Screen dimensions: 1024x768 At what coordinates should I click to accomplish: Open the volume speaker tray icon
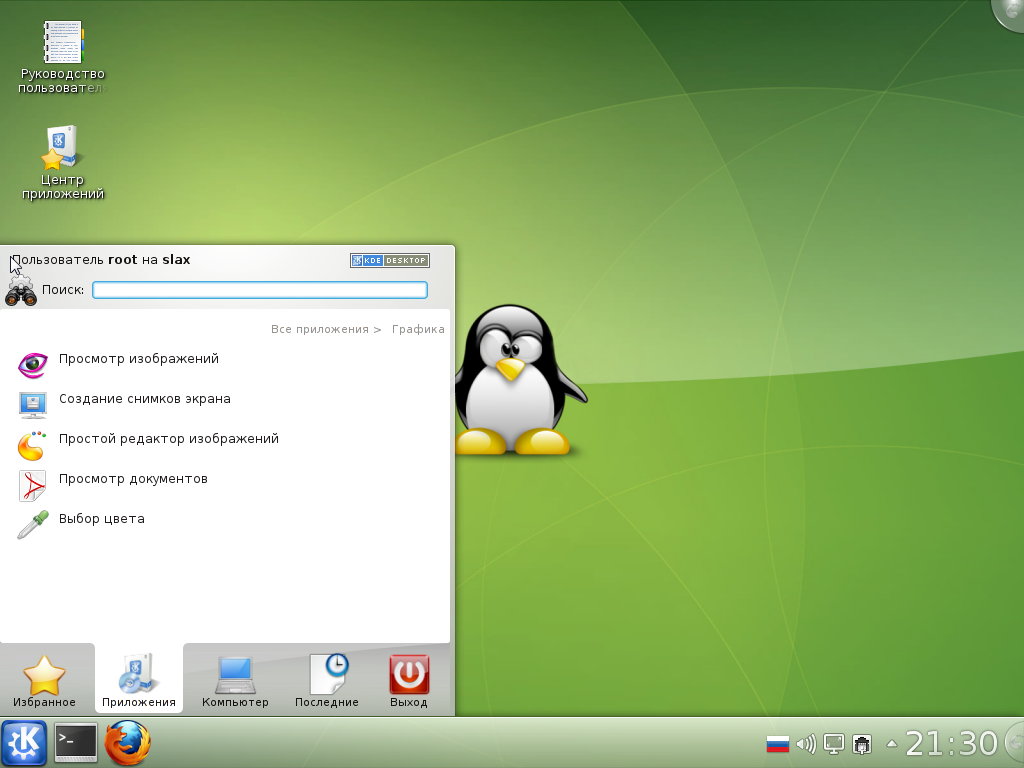tap(807, 744)
